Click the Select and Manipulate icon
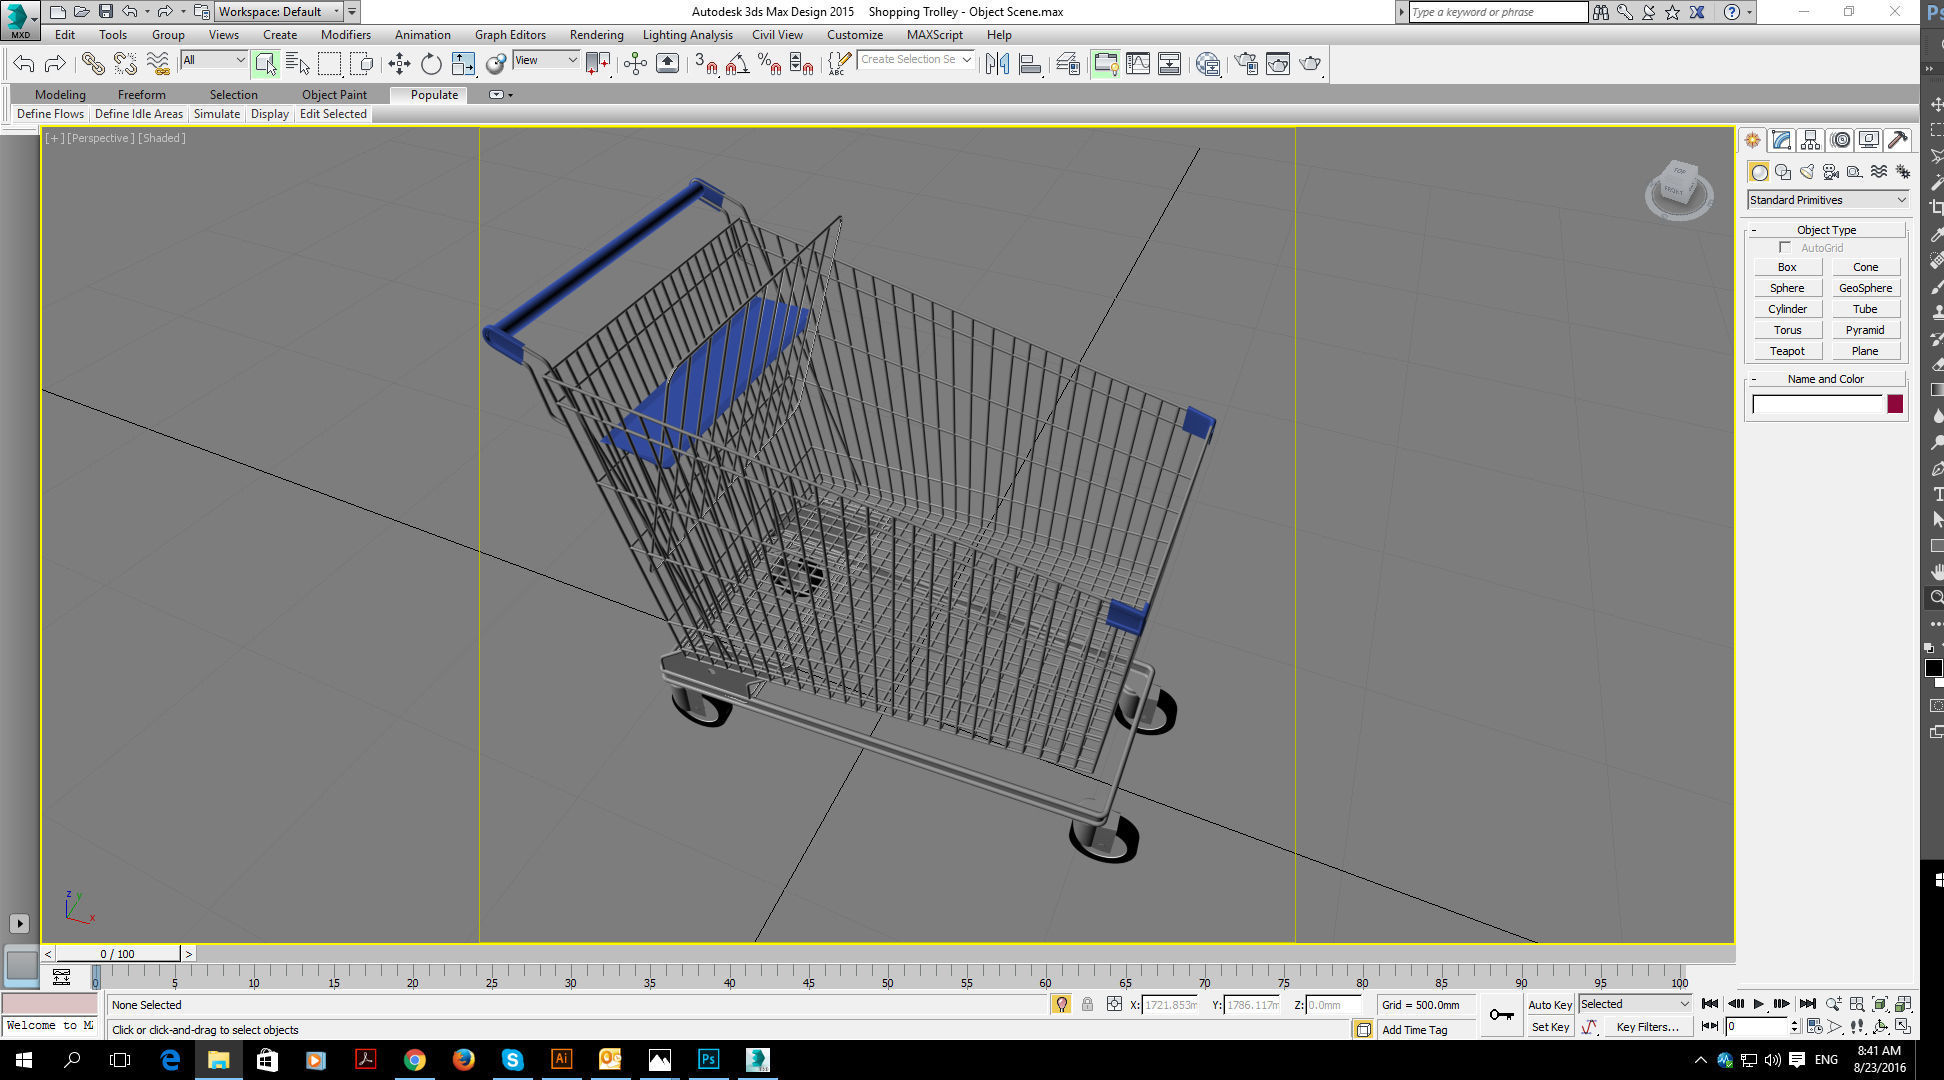The width and height of the screenshot is (1944, 1080). pos(635,64)
